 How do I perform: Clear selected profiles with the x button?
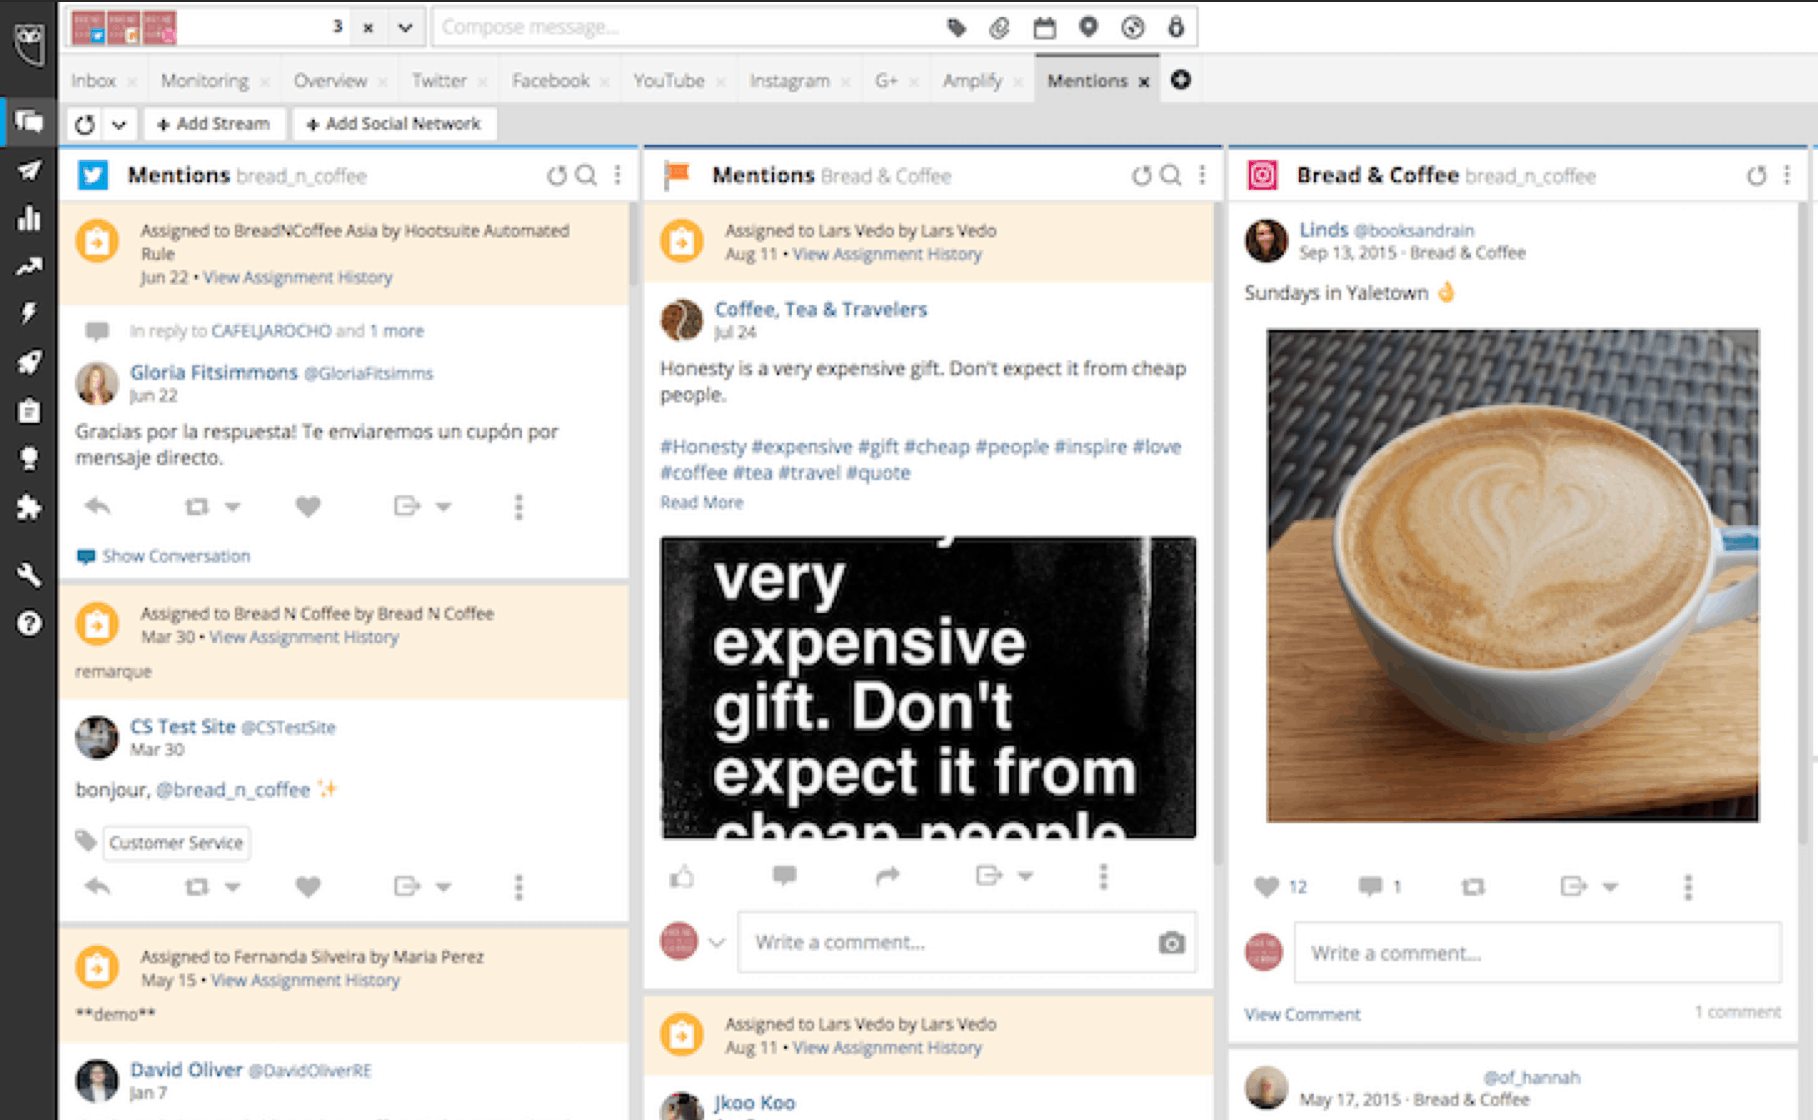tap(368, 27)
